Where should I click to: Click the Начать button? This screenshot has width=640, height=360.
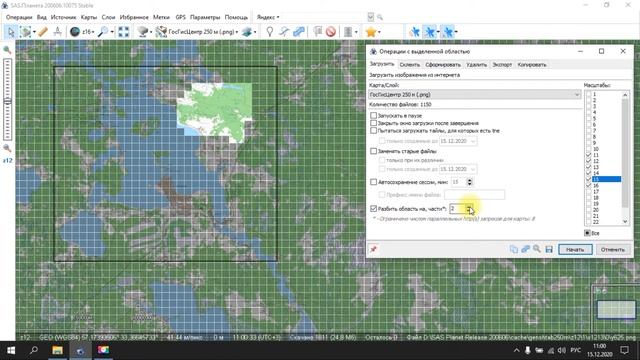click(x=575, y=249)
